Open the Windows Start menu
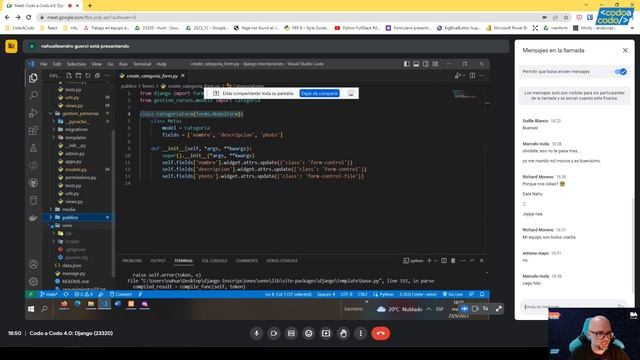This screenshot has height=360, width=640. [31, 309]
